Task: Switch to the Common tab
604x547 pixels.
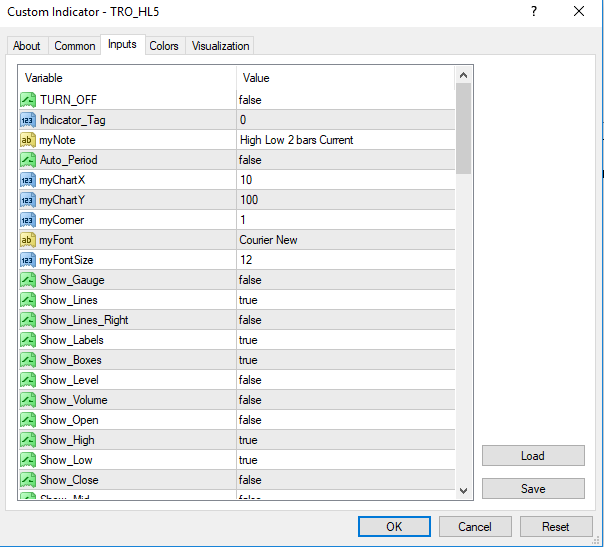Action: click(x=75, y=46)
